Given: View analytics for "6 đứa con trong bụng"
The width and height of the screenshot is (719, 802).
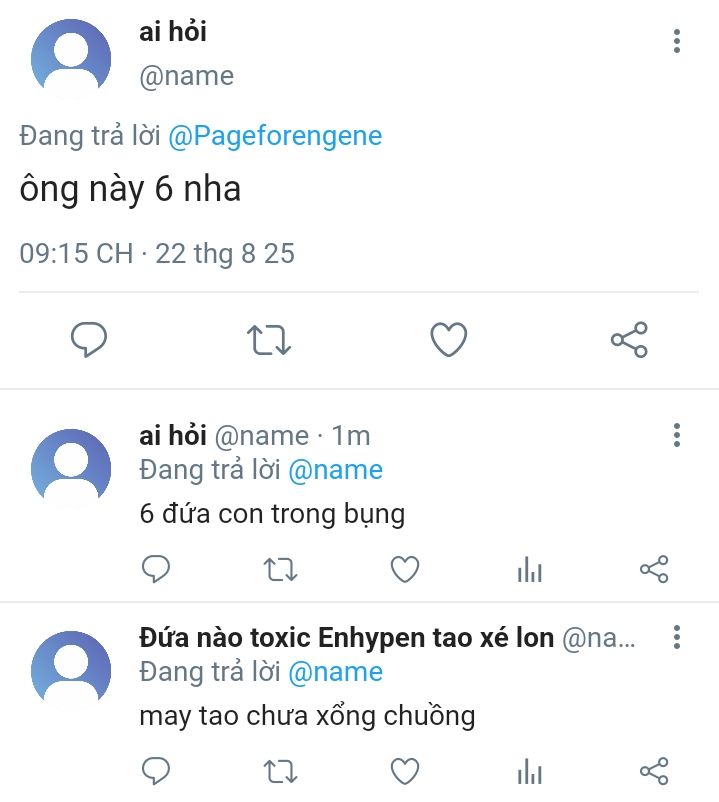Looking at the screenshot, I should point(529,570).
